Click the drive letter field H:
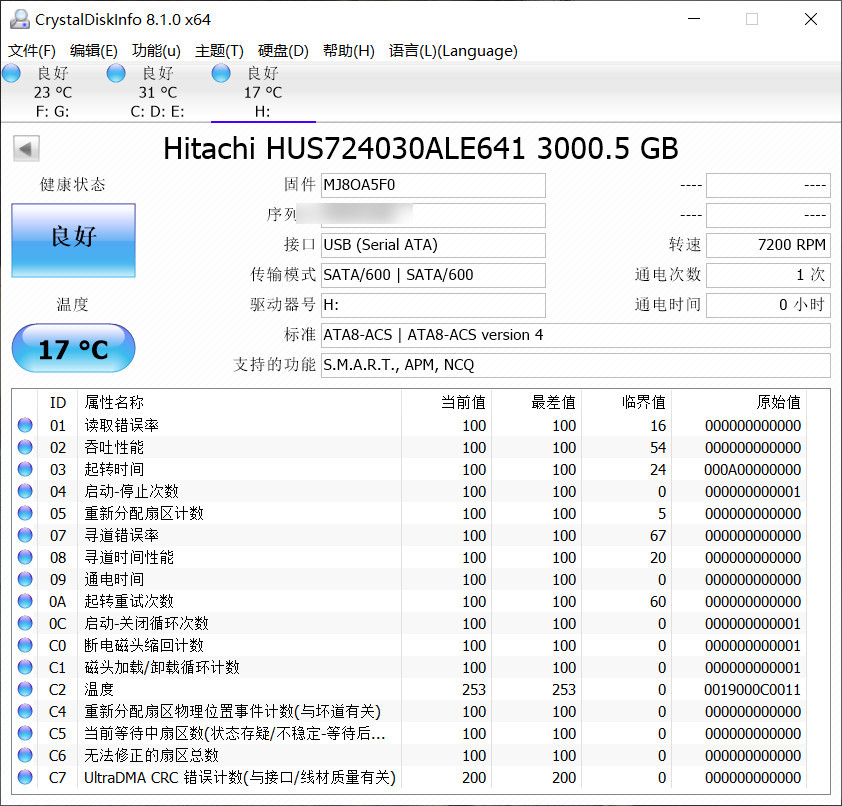The height and width of the screenshot is (806, 842). click(433, 306)
